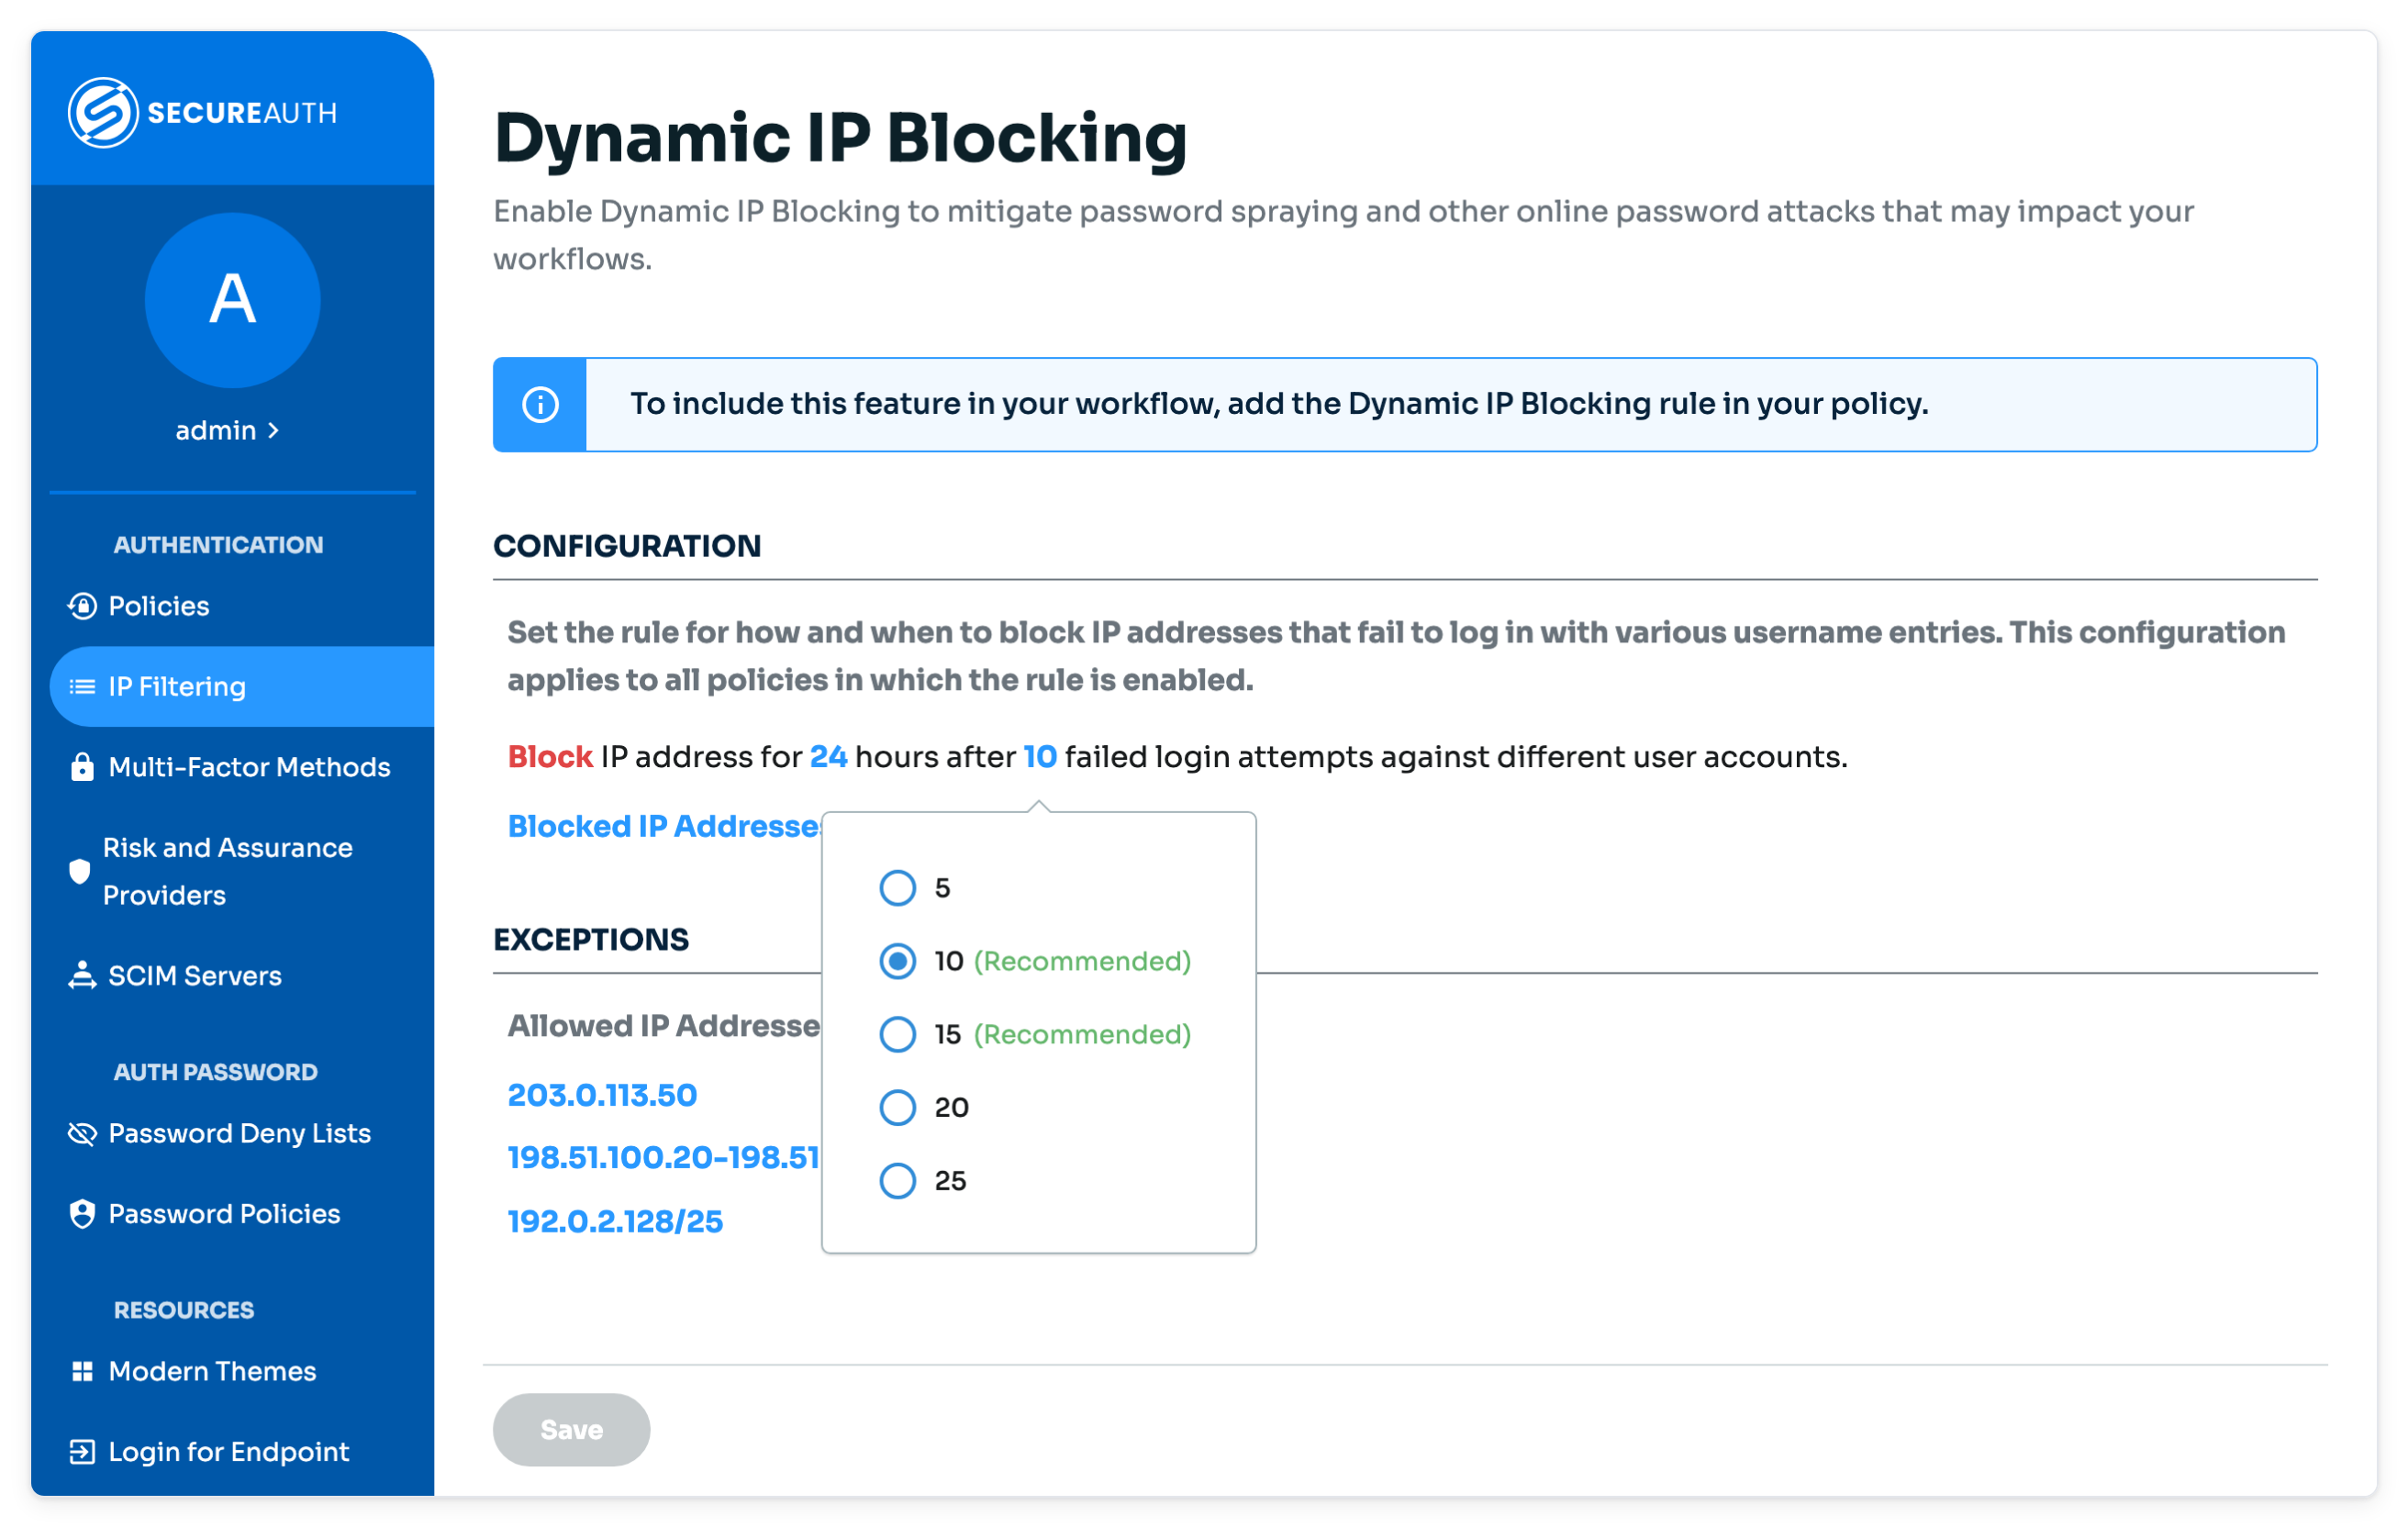Click the Save button
The width and height of the screenshot is (2408, 1527).
[571, 1430]
